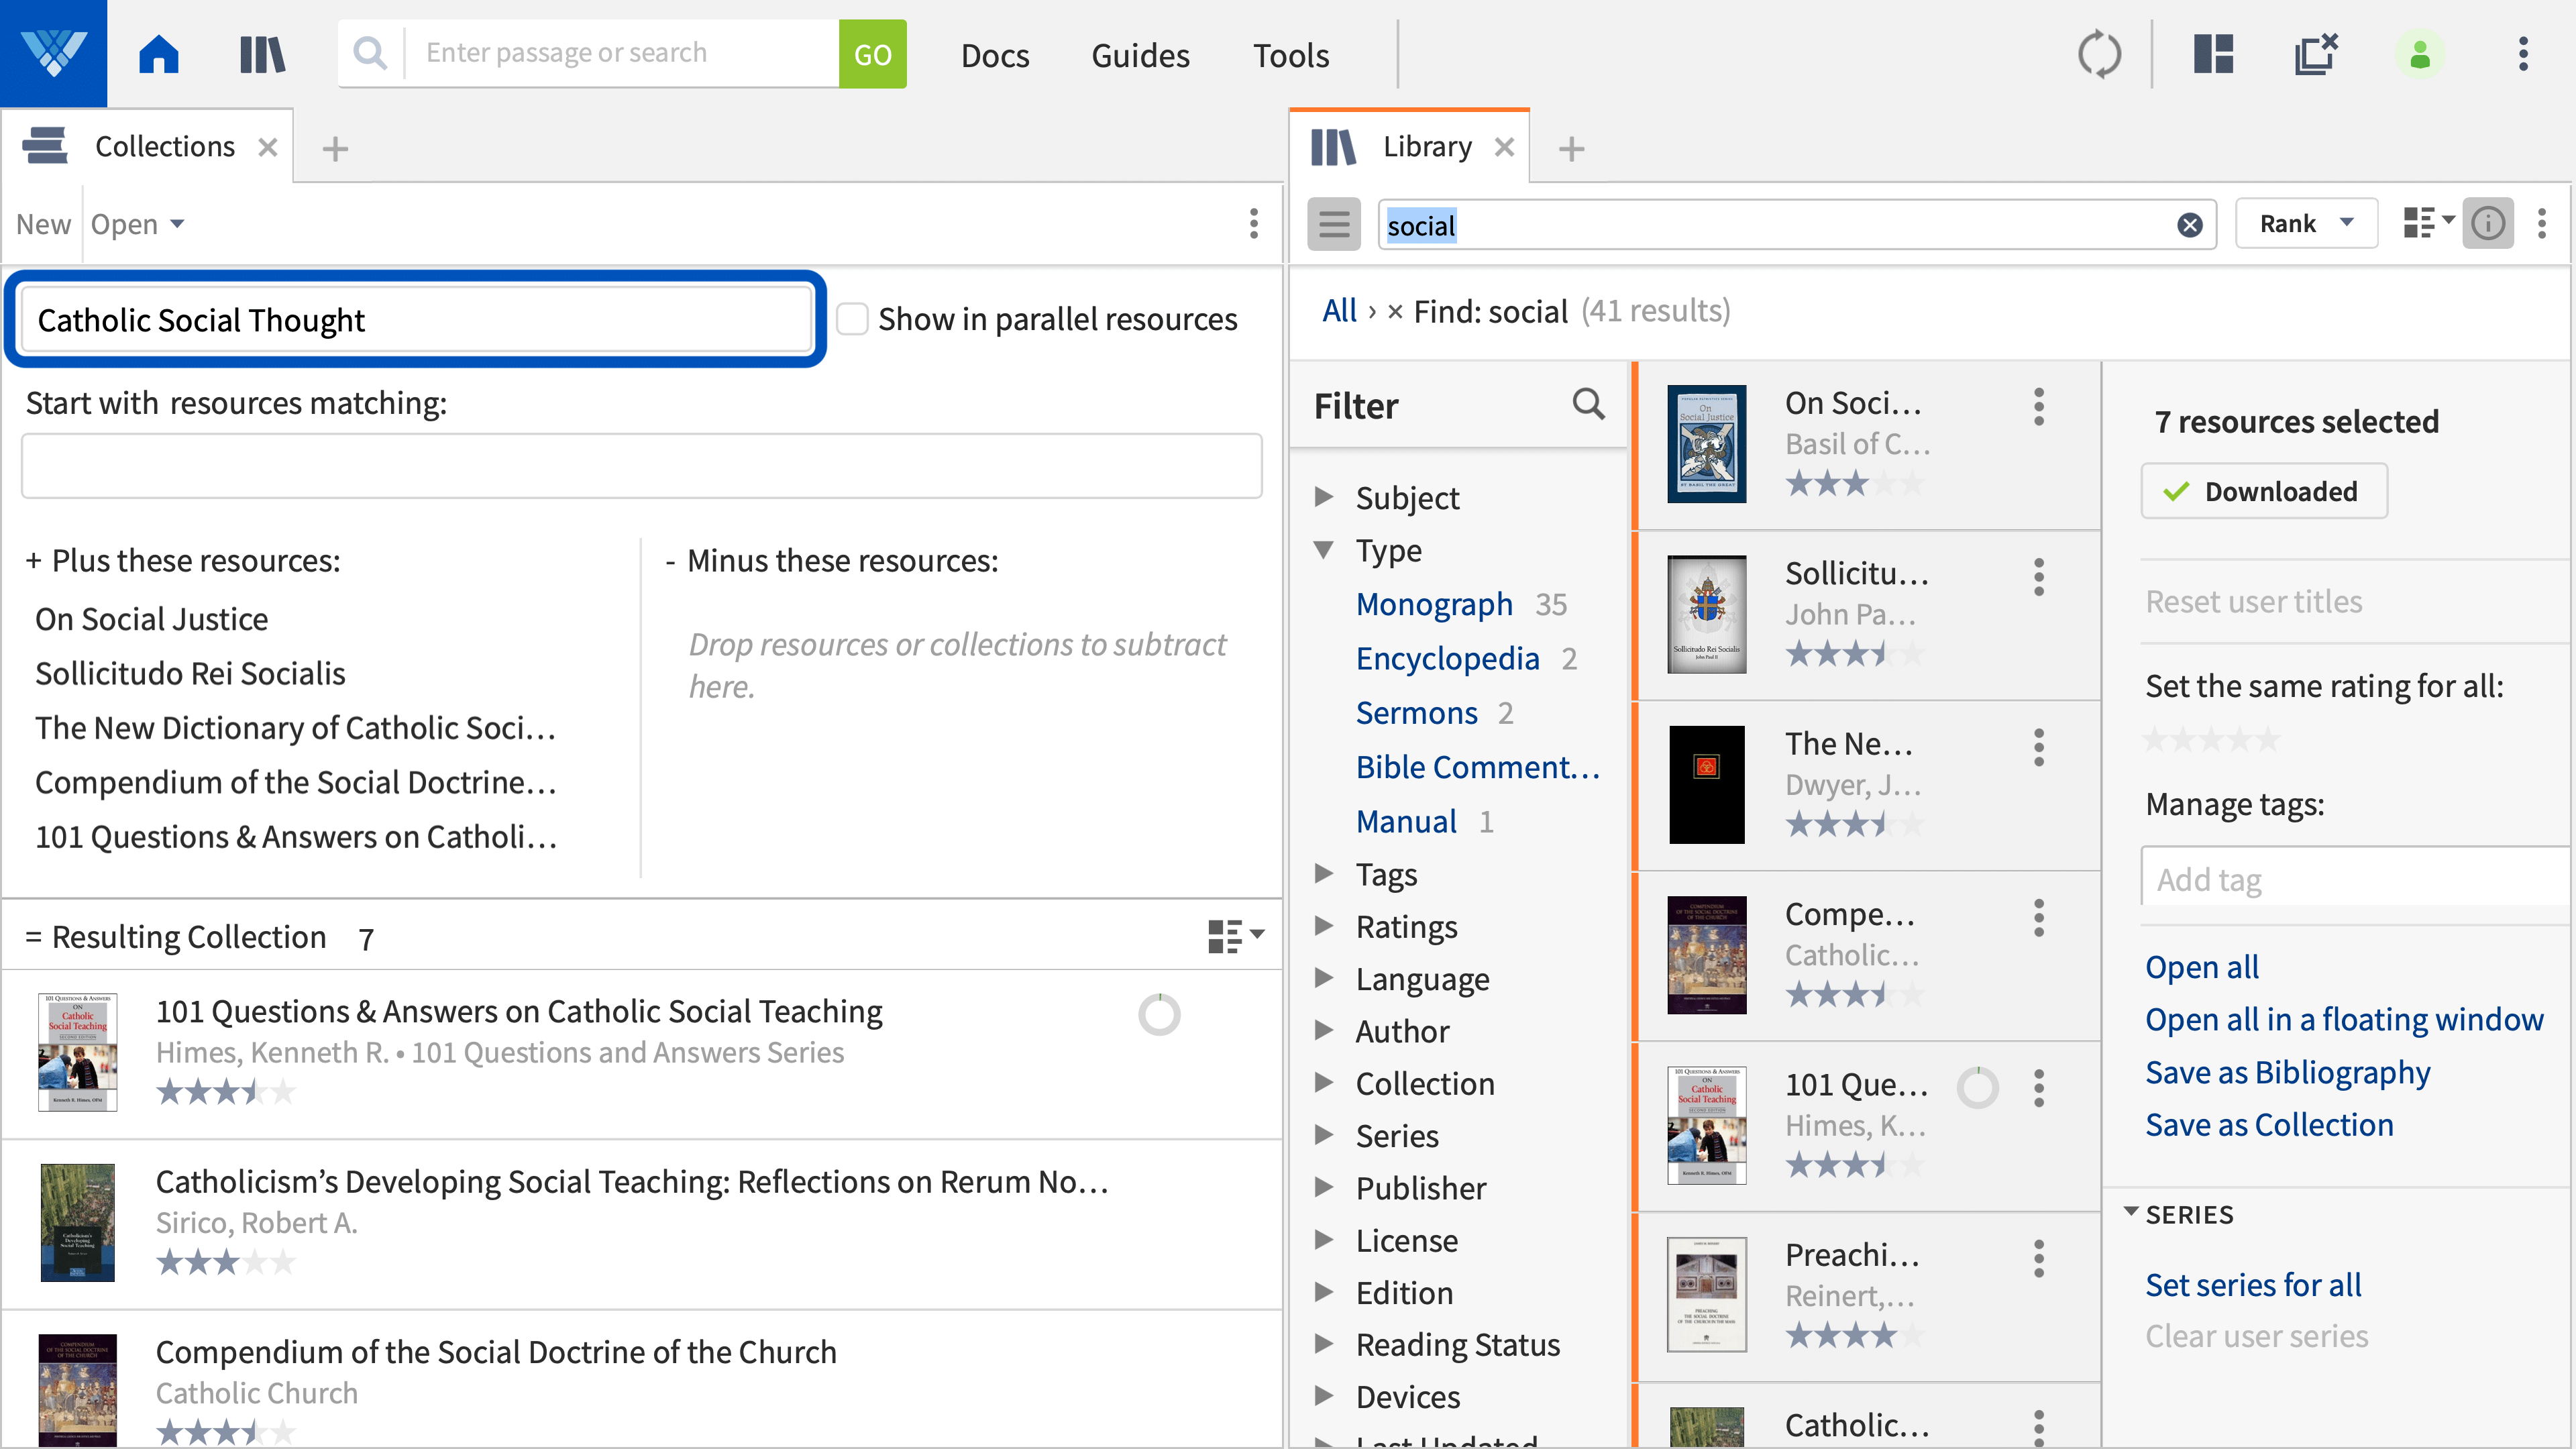Screen dimensions: 2576x1449
Task: Click the Collections panel stack icon
Action: click(x=45, y=146)
